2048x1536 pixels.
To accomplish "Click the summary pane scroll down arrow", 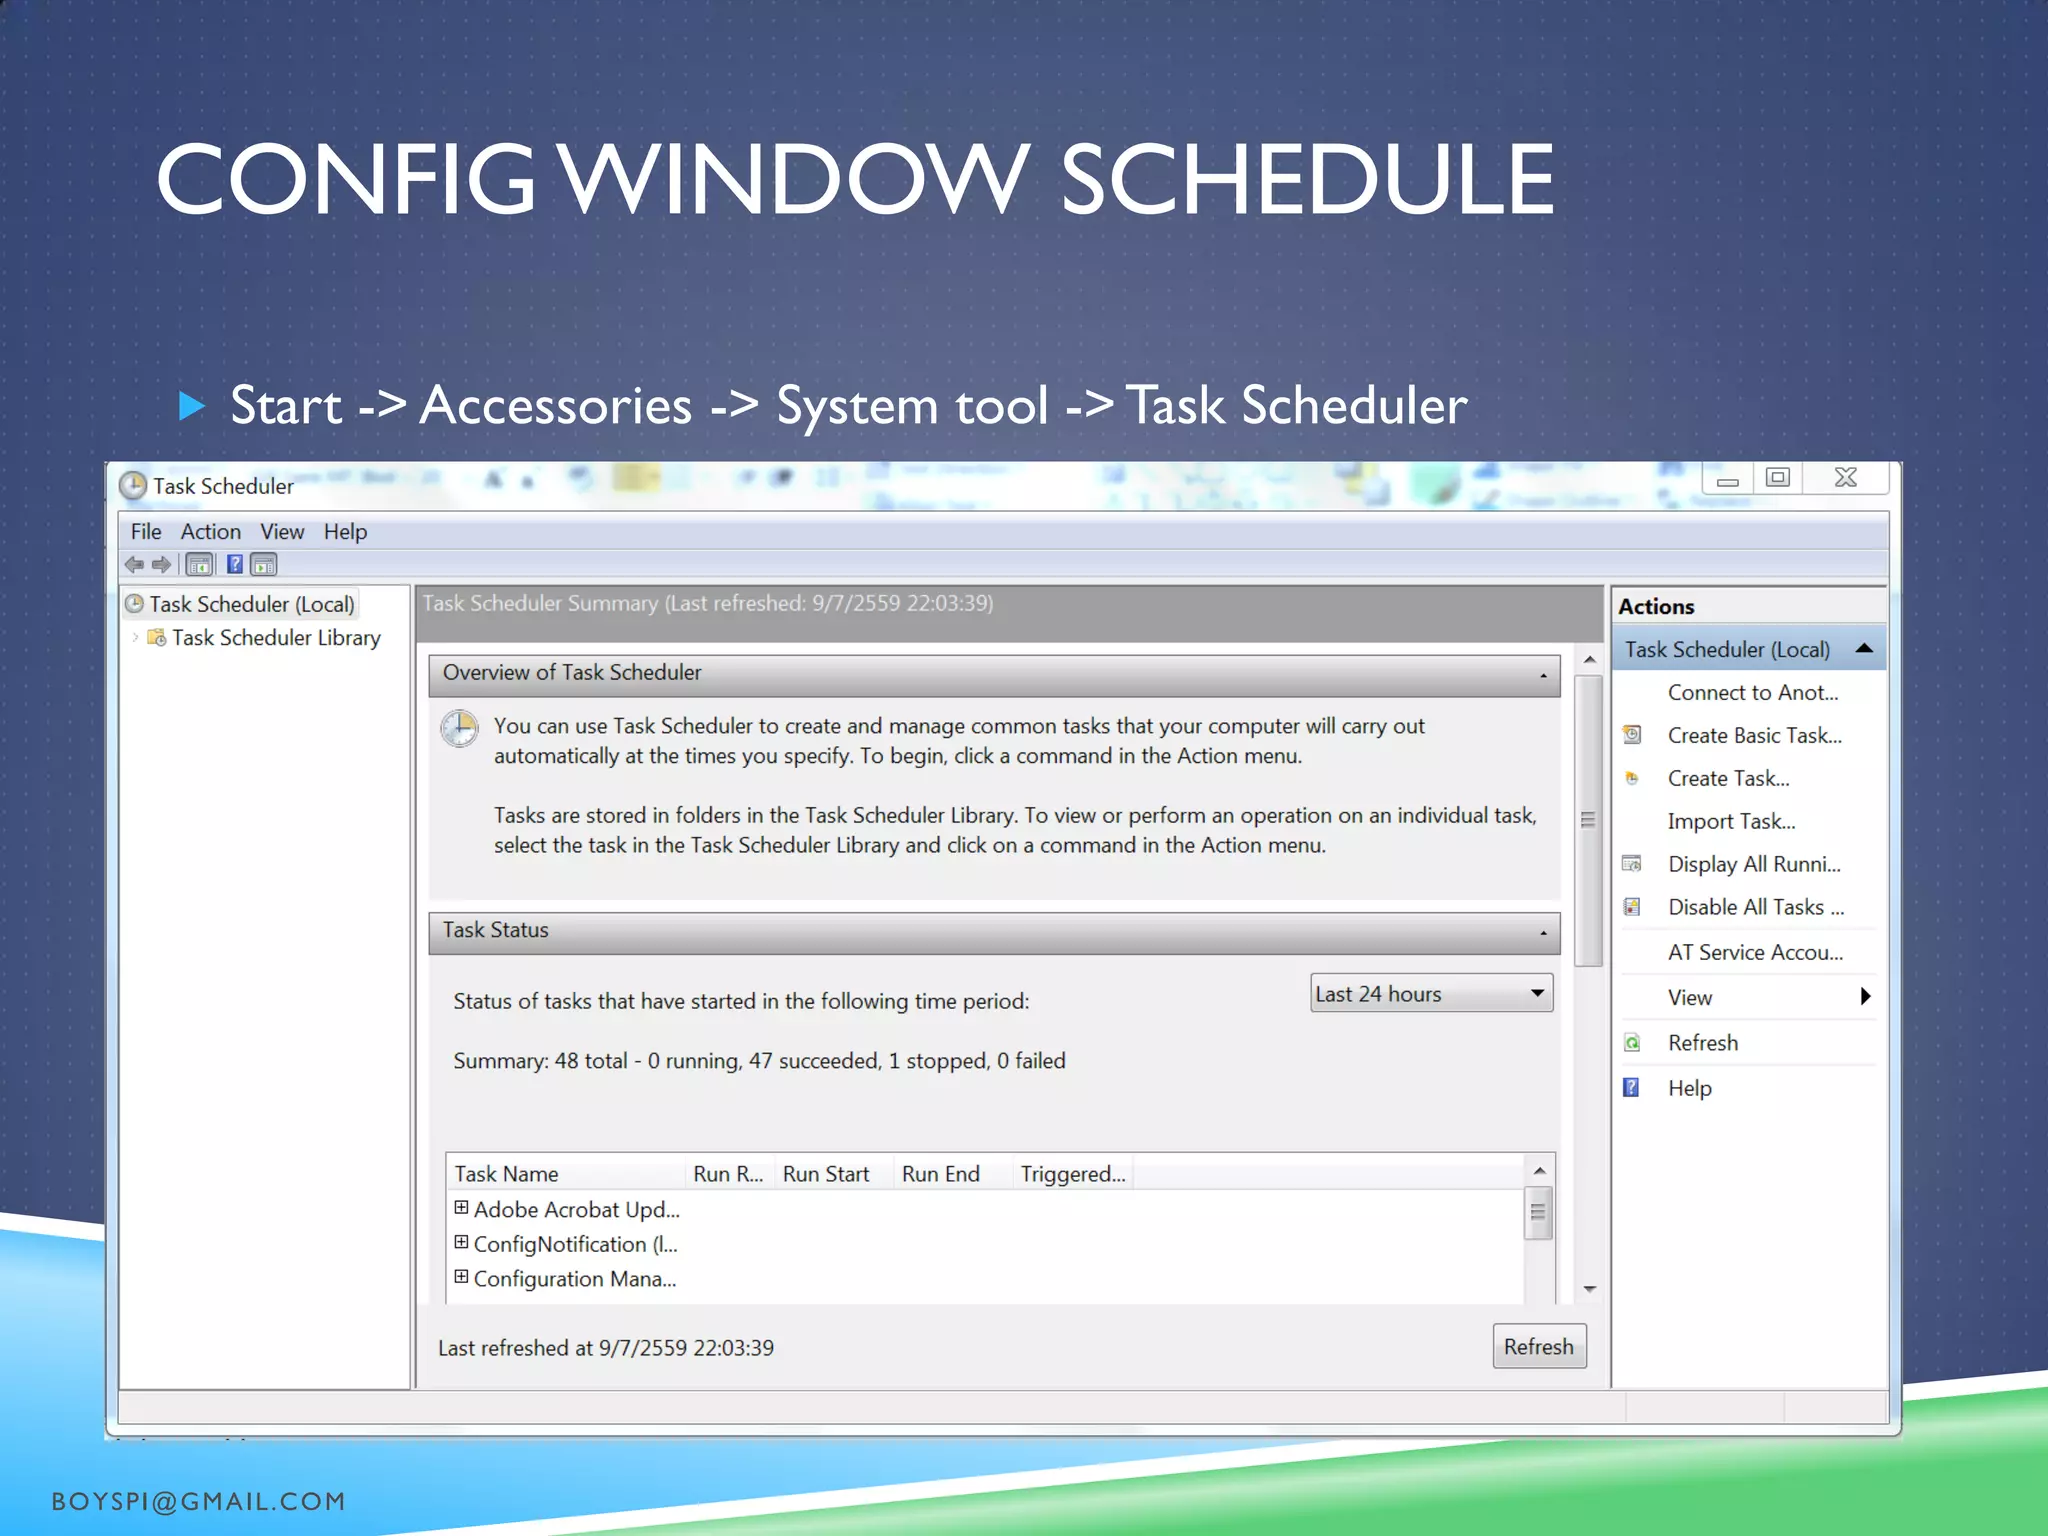I will click(1589, 1290).
